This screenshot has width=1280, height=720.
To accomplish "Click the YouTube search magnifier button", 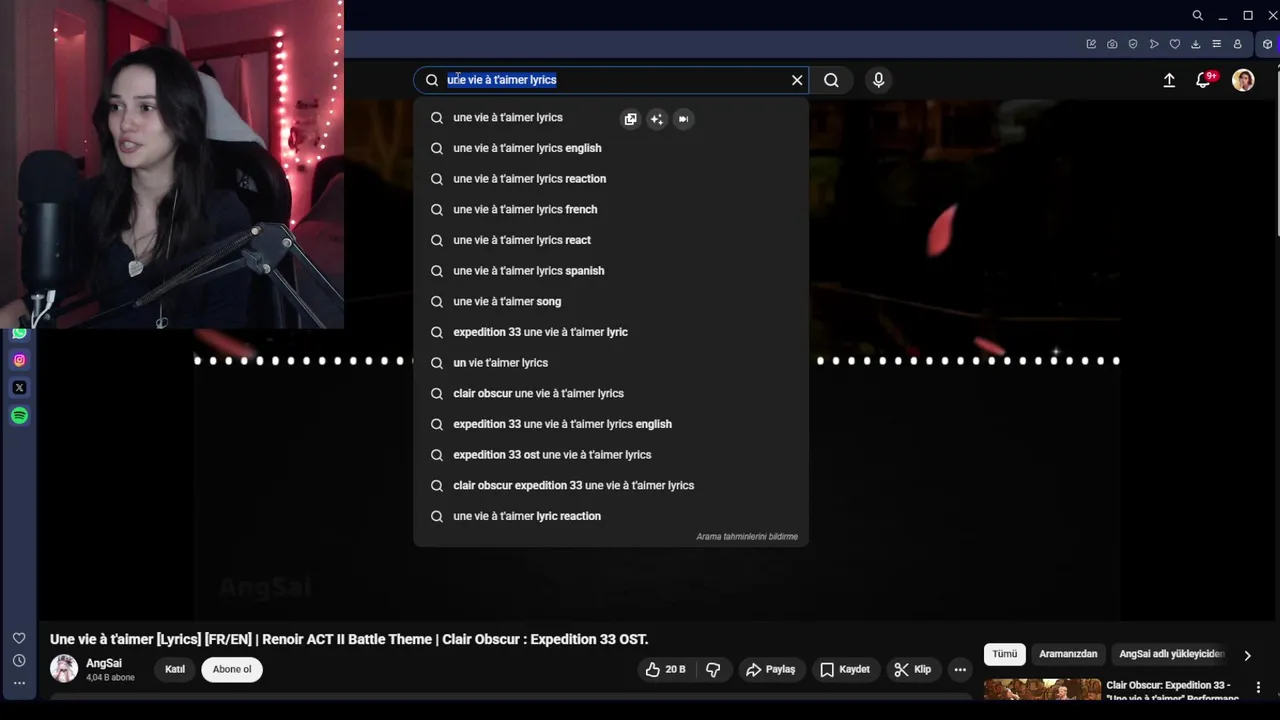I will 831,80.
